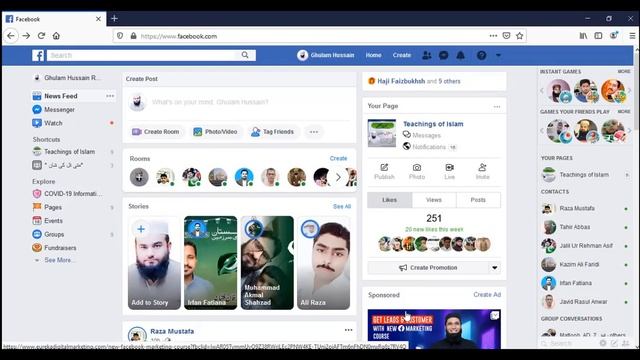Click Create link in Rooms
640x360 pixels.
[x=338, y=158]
